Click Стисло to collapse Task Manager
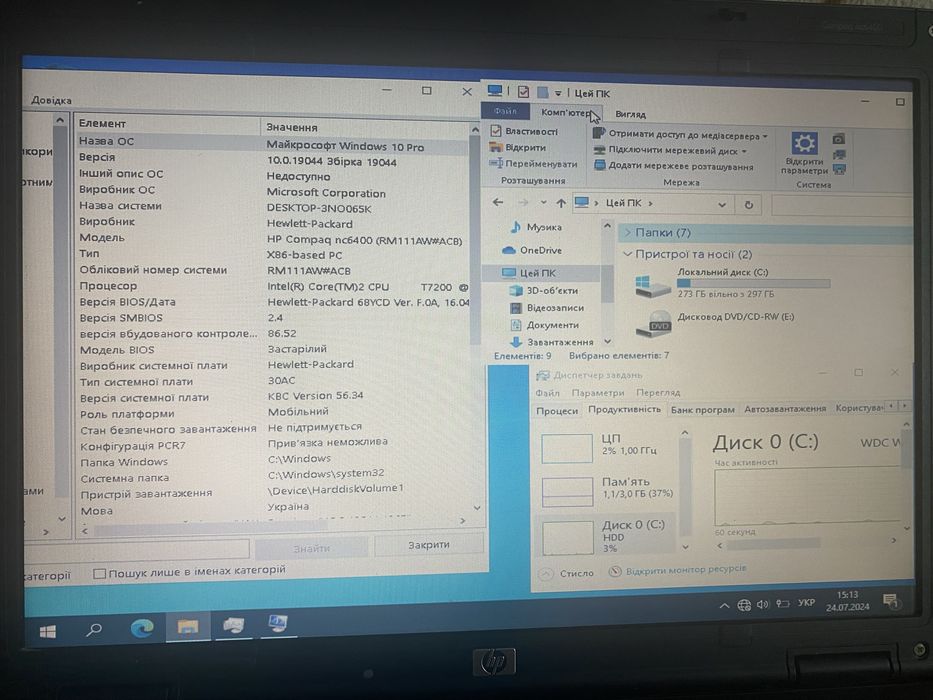Image resolution: width=933 pixels, height=700 pixels. [567, 573]
